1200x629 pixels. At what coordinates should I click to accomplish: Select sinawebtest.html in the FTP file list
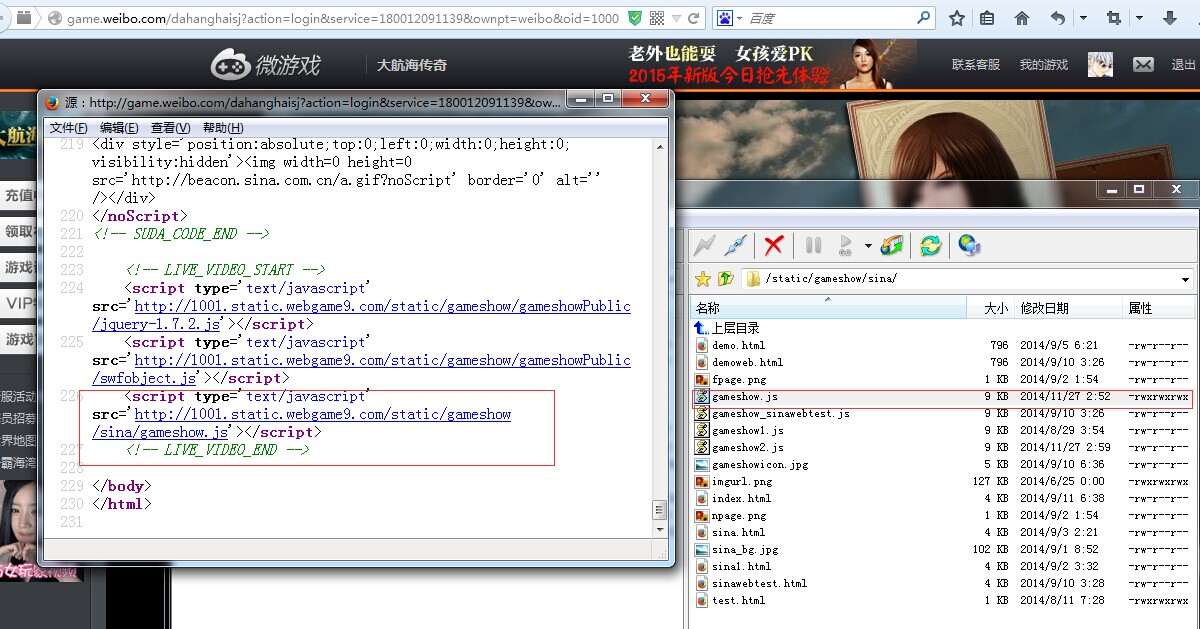pos(943,583)
